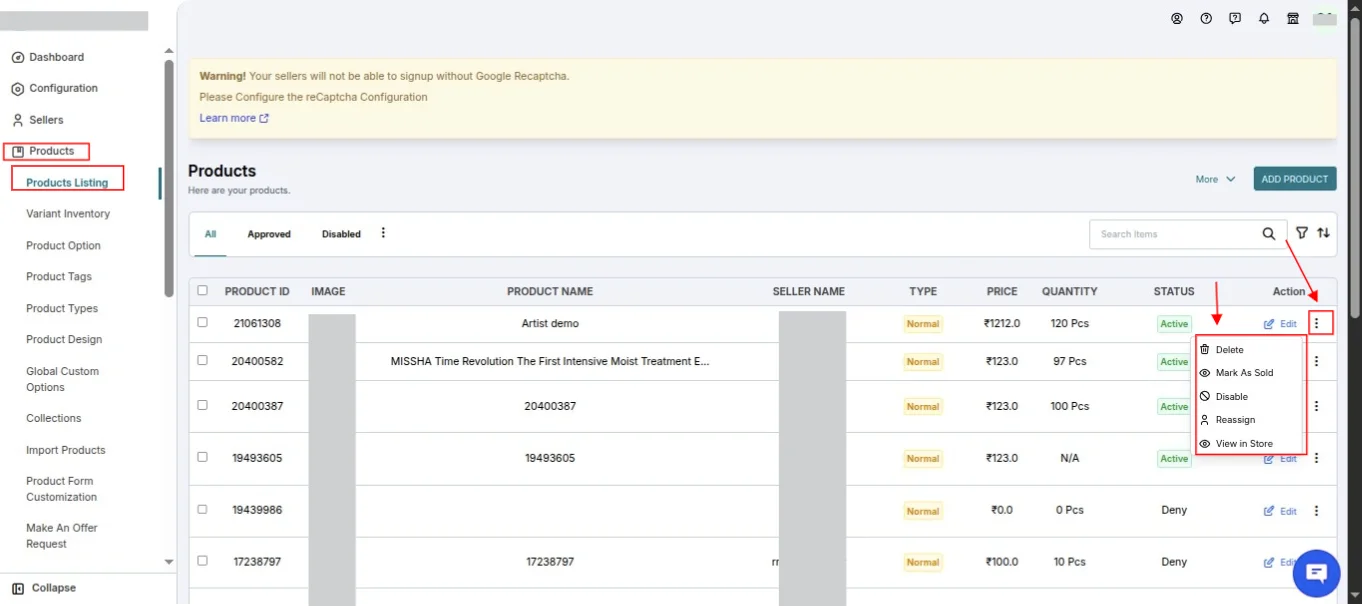The image size is (1365, 606).
Task: Follow the Learn more link
Action: [228, 118]
